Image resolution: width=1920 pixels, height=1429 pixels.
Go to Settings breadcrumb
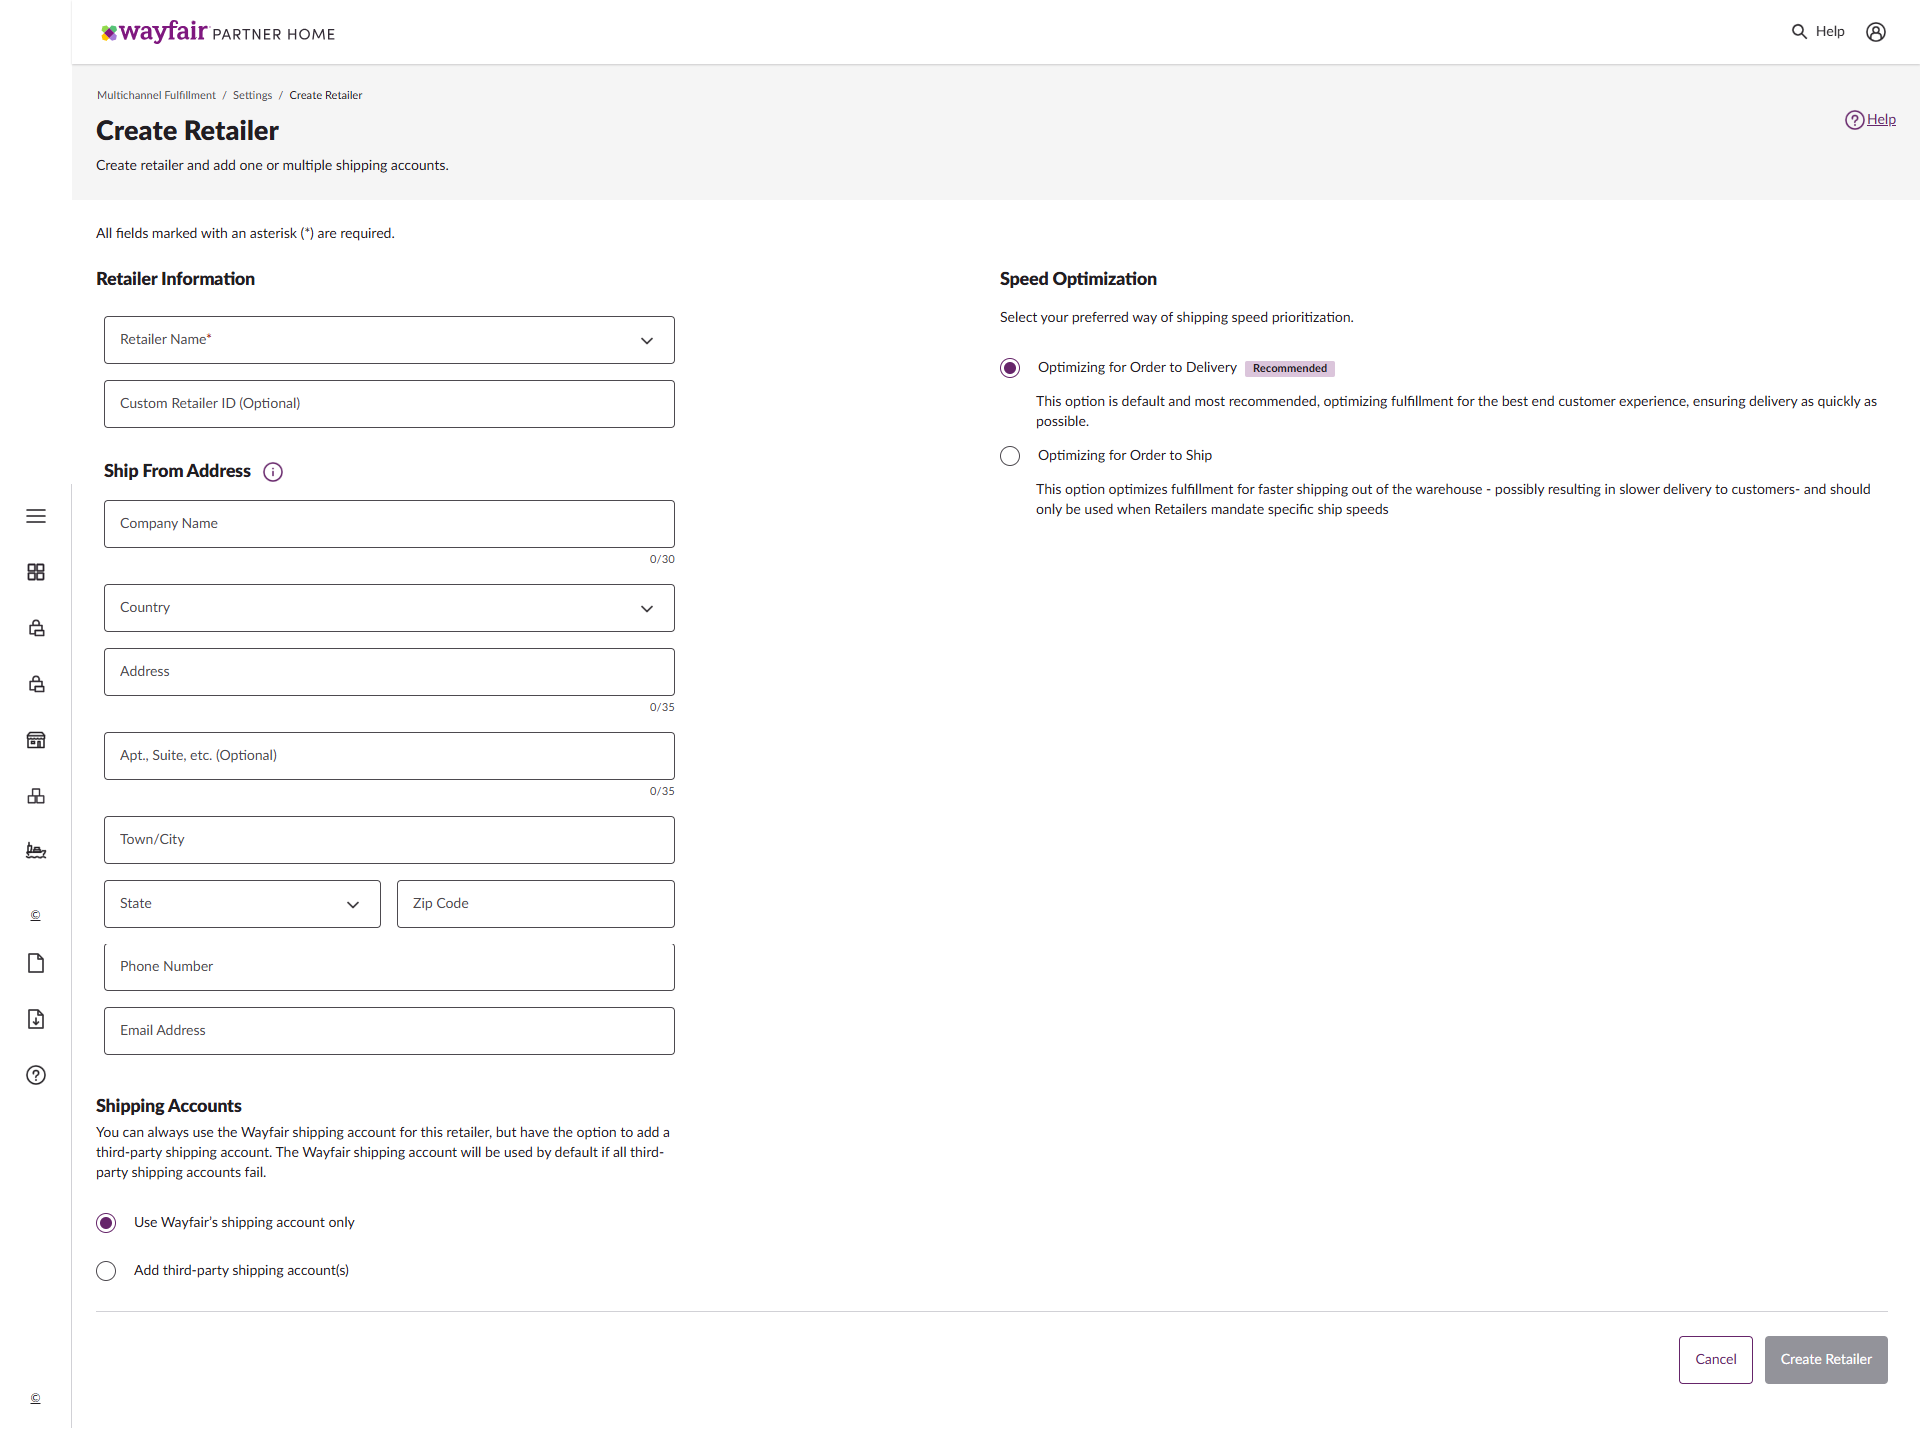click(252, 95)
